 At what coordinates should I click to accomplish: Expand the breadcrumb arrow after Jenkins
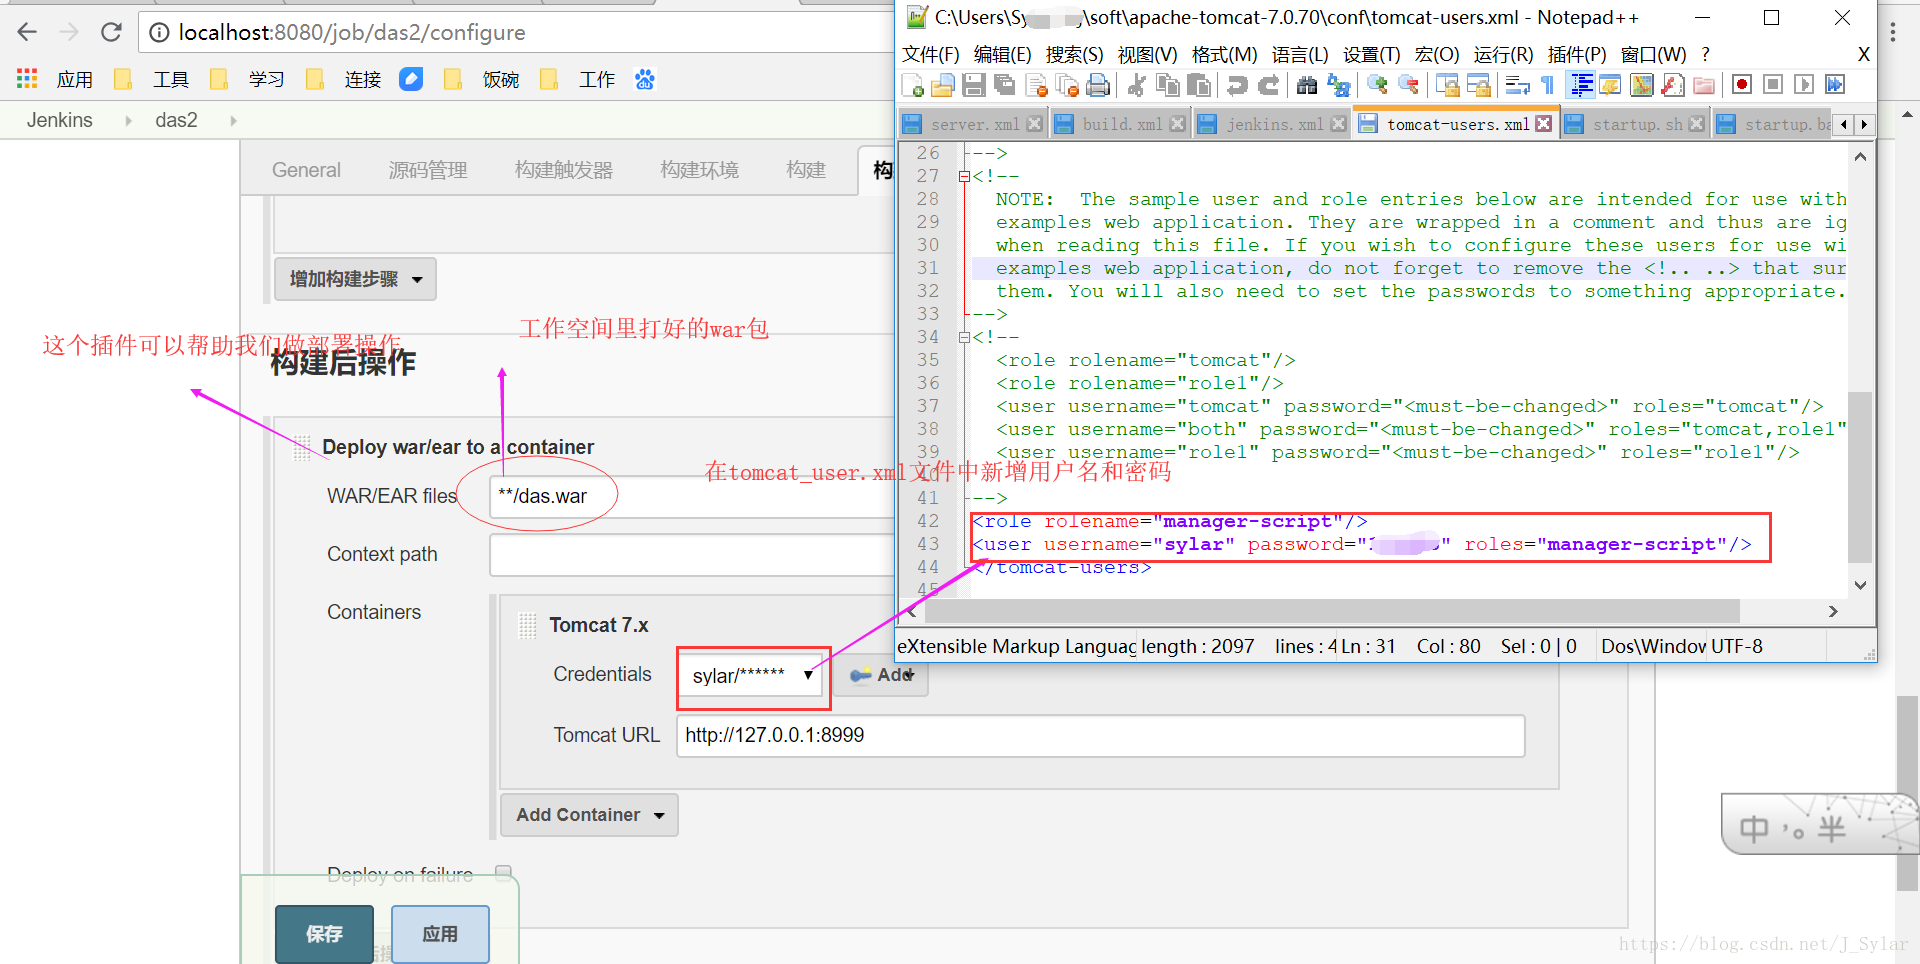tap(128, 120)
